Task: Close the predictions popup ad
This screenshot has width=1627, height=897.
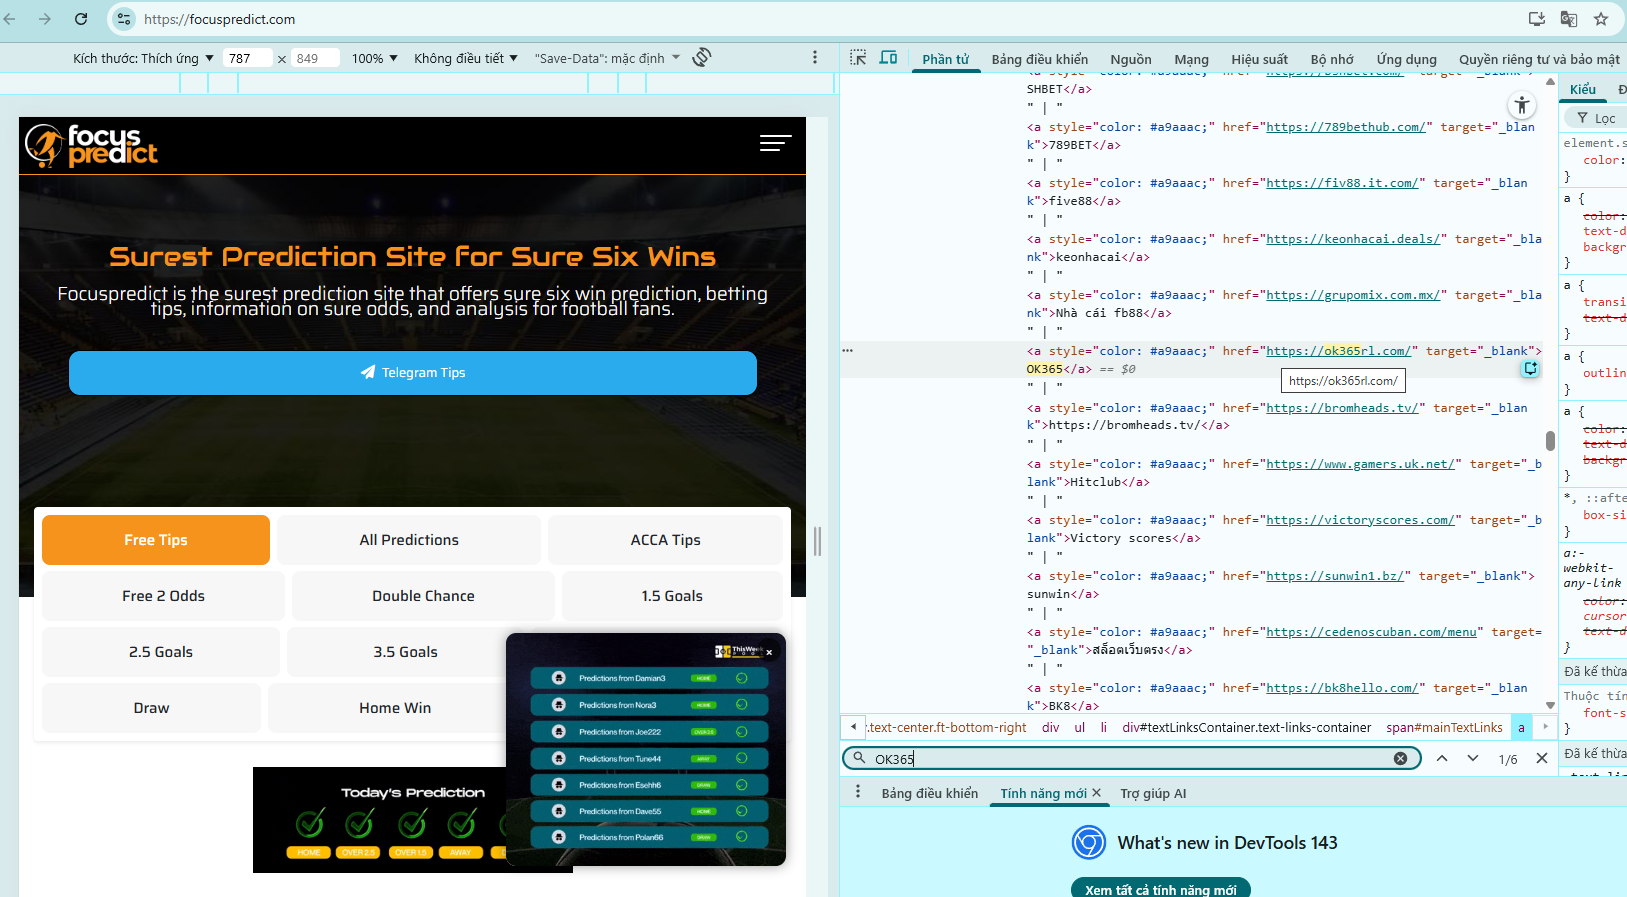Action: [769, 652]
